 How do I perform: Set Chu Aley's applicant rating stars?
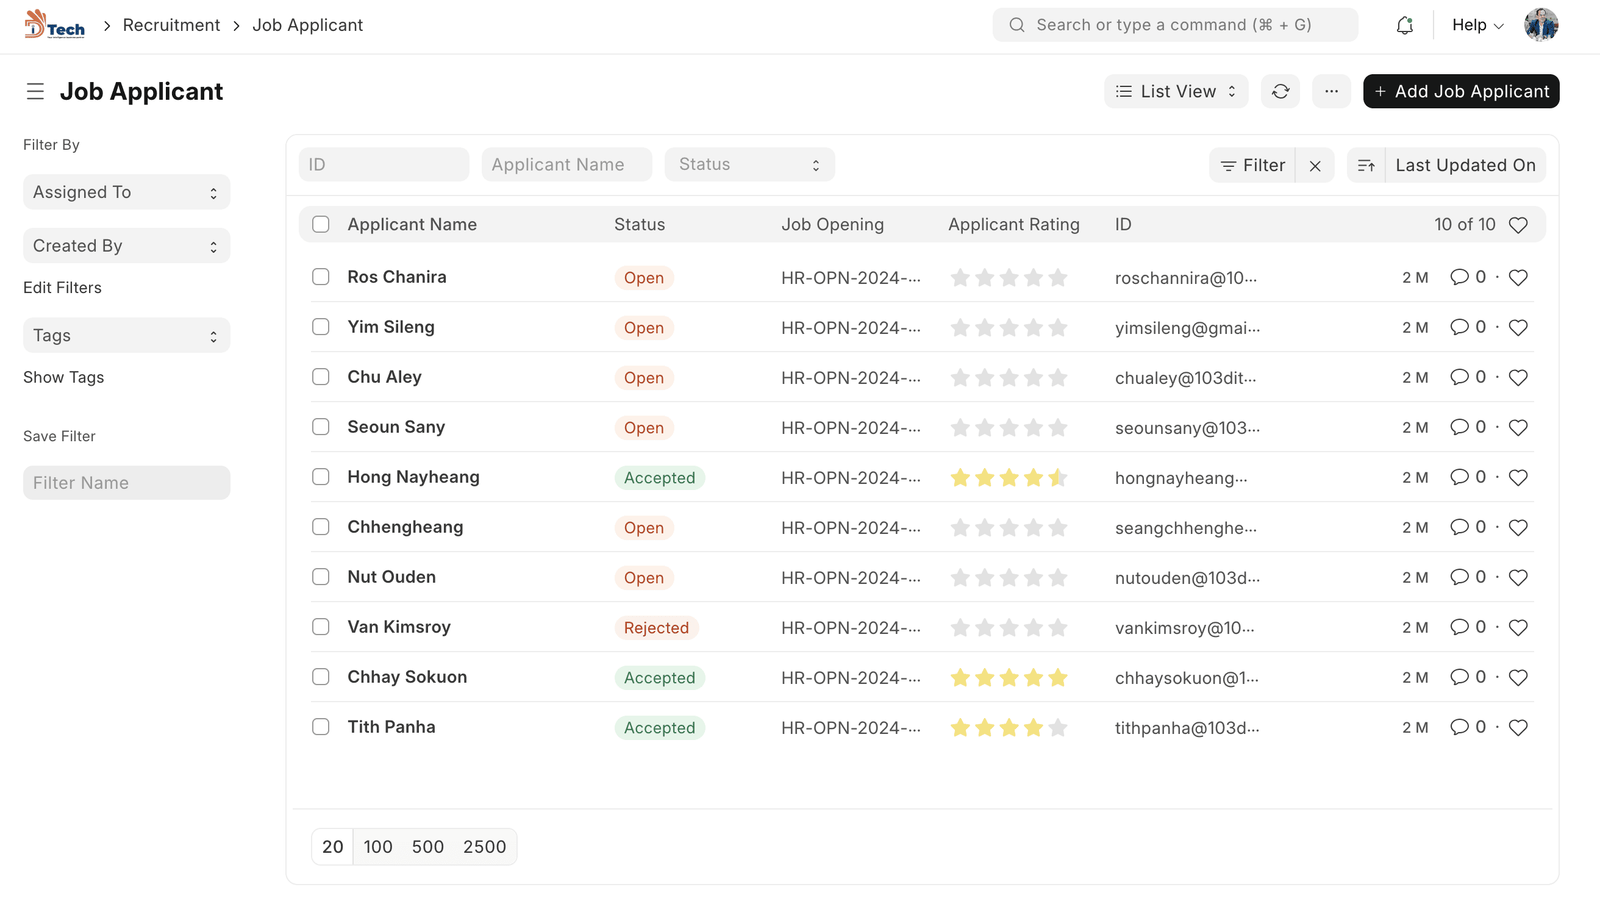[1008, 378]
